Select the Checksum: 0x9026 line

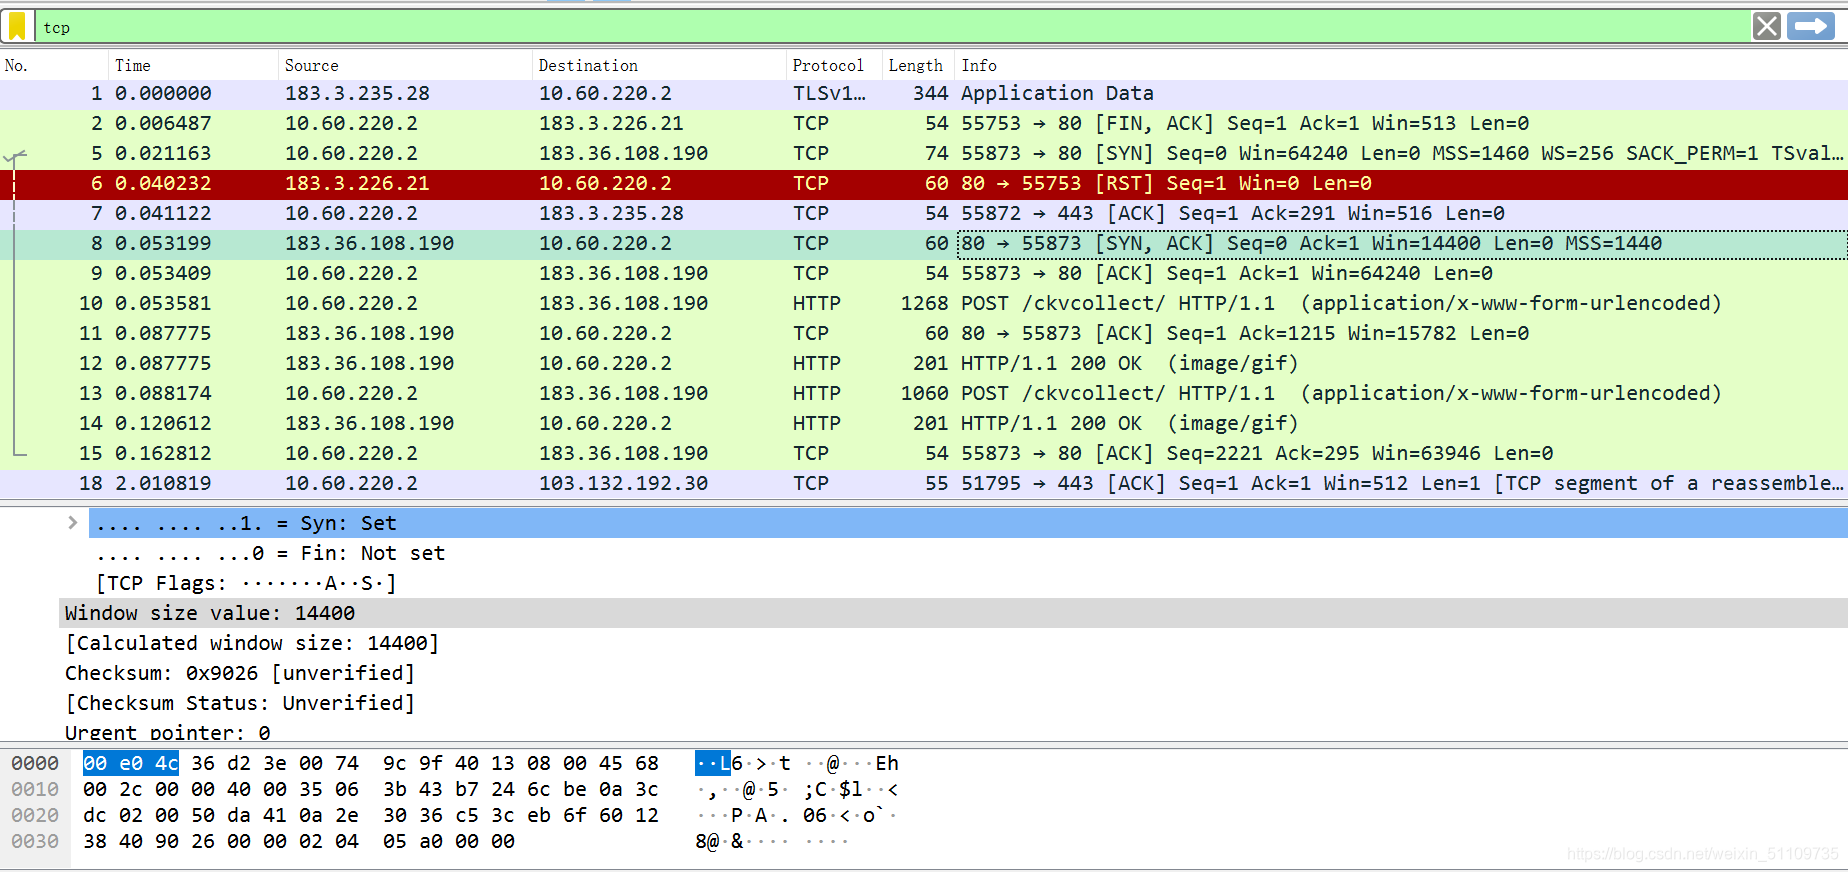(x=240, y=673)
